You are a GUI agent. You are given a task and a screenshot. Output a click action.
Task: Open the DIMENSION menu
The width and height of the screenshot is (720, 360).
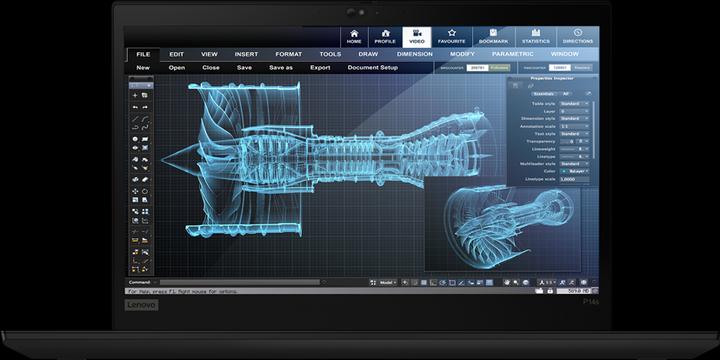(x=415, y=54)
